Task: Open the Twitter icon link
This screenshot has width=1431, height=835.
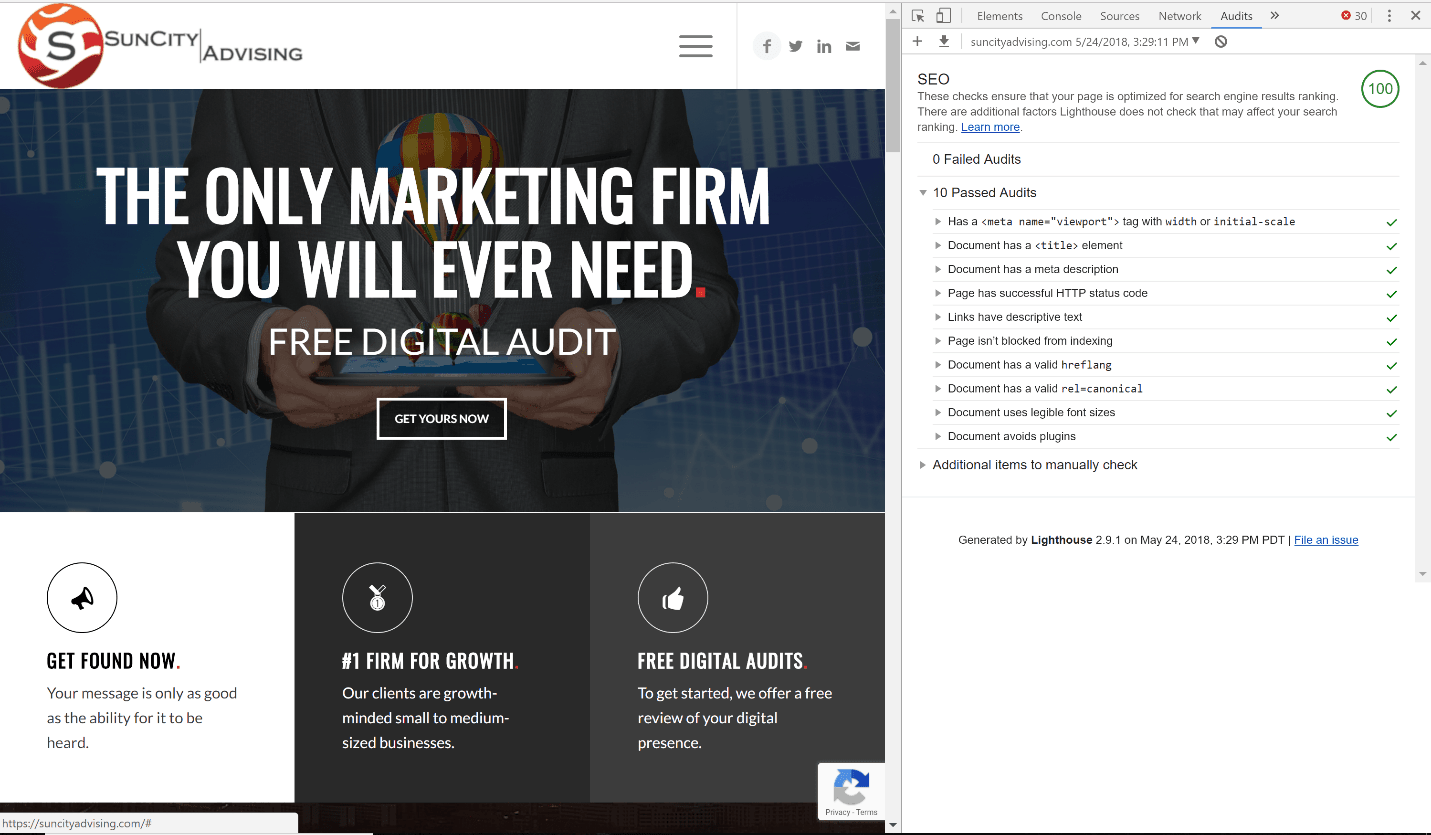Action: pyautogui.click(x=796, y=46)
